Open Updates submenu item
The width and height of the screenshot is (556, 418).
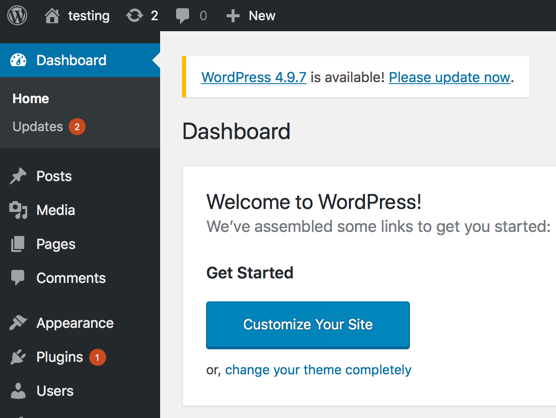pyautogui.click(x=38, y=127)
